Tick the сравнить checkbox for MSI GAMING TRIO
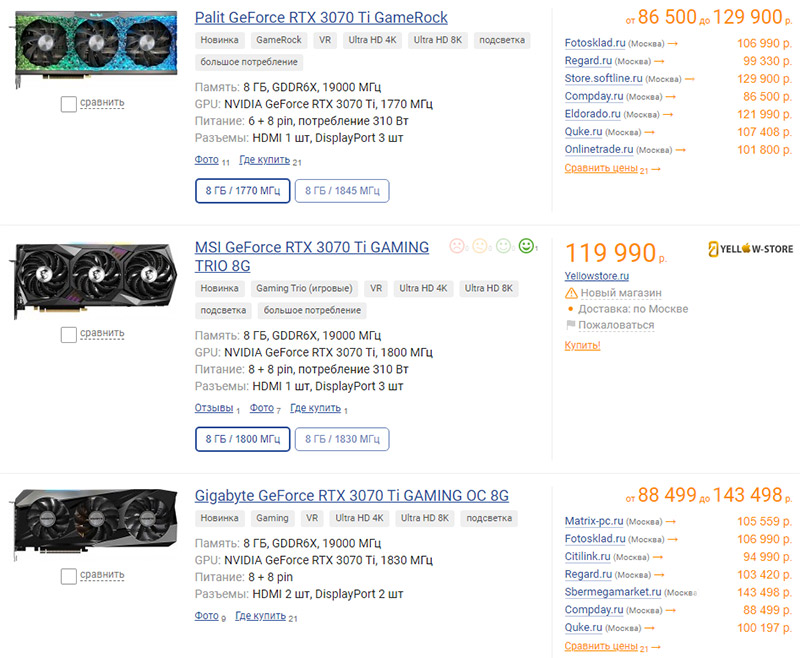The height and width of the screenshot is (658, 800). tap(69, 335)
